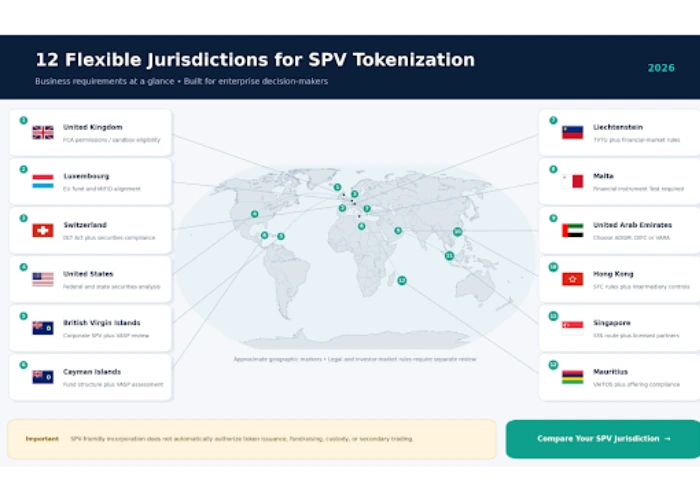The width and height of the screenshot is (700, 500).
Task: Click the Cayman Islands card title
Action: coord(92,371)
